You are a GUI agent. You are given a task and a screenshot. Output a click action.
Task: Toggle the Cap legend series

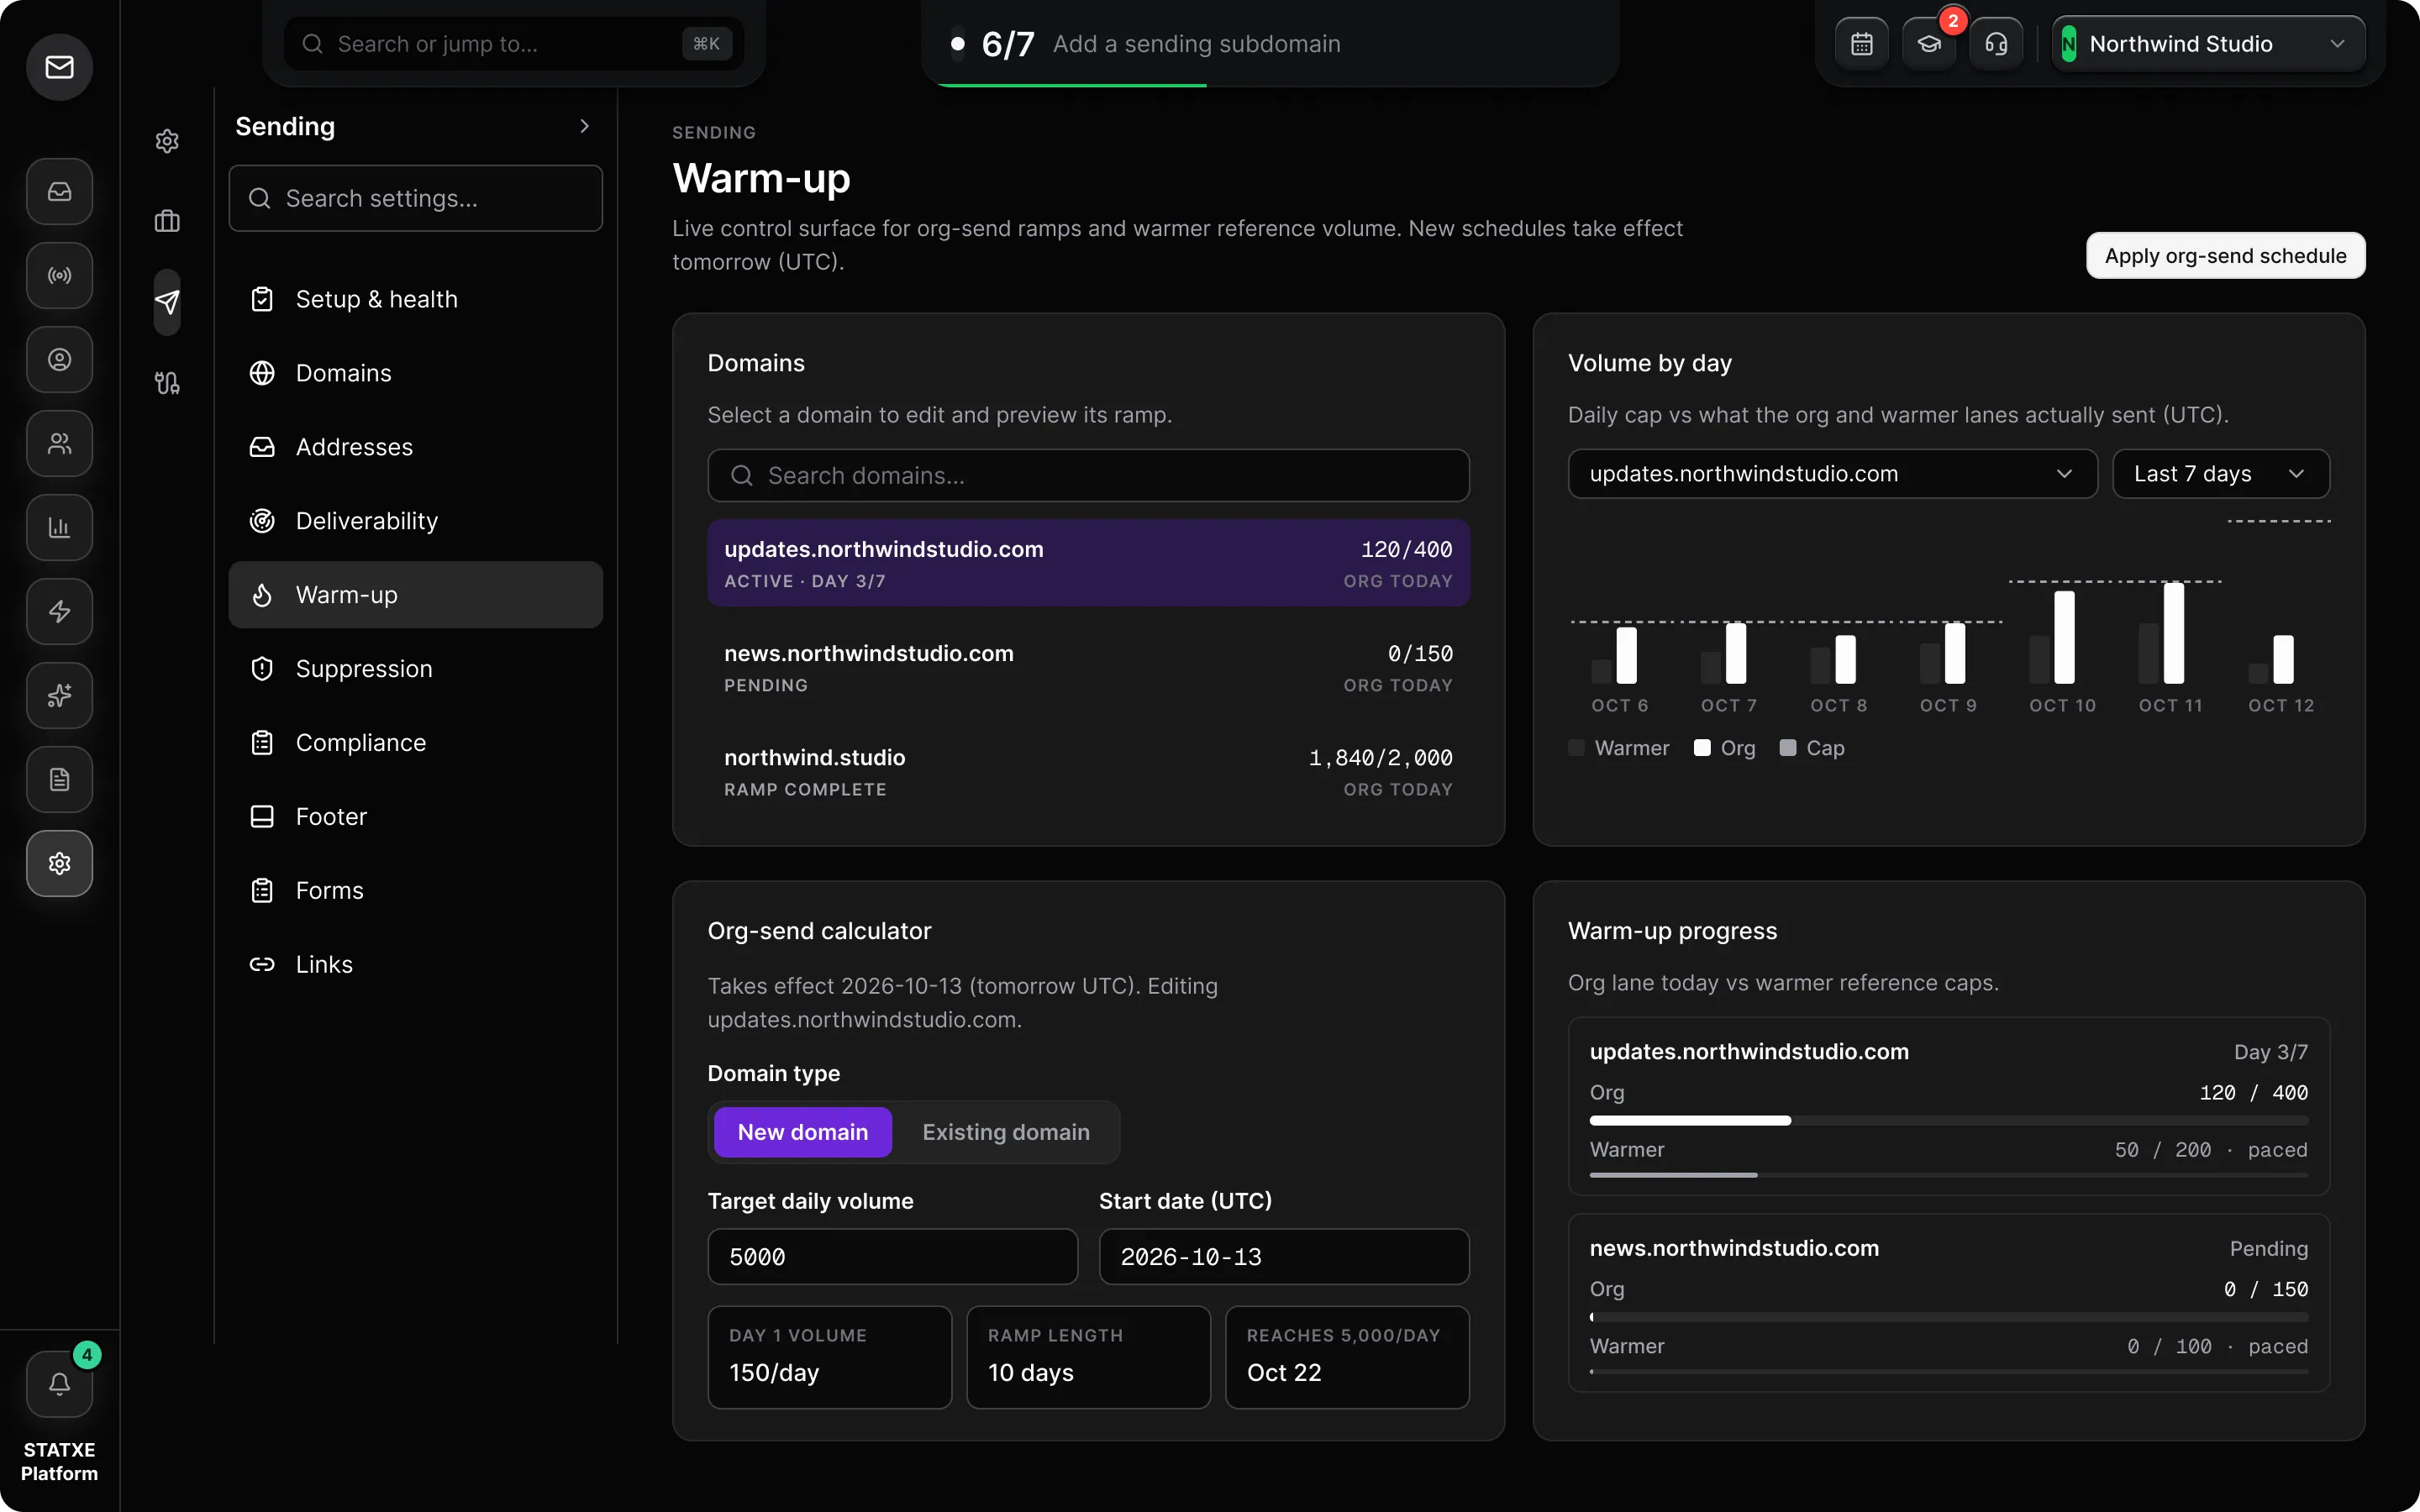(1812, 748)
